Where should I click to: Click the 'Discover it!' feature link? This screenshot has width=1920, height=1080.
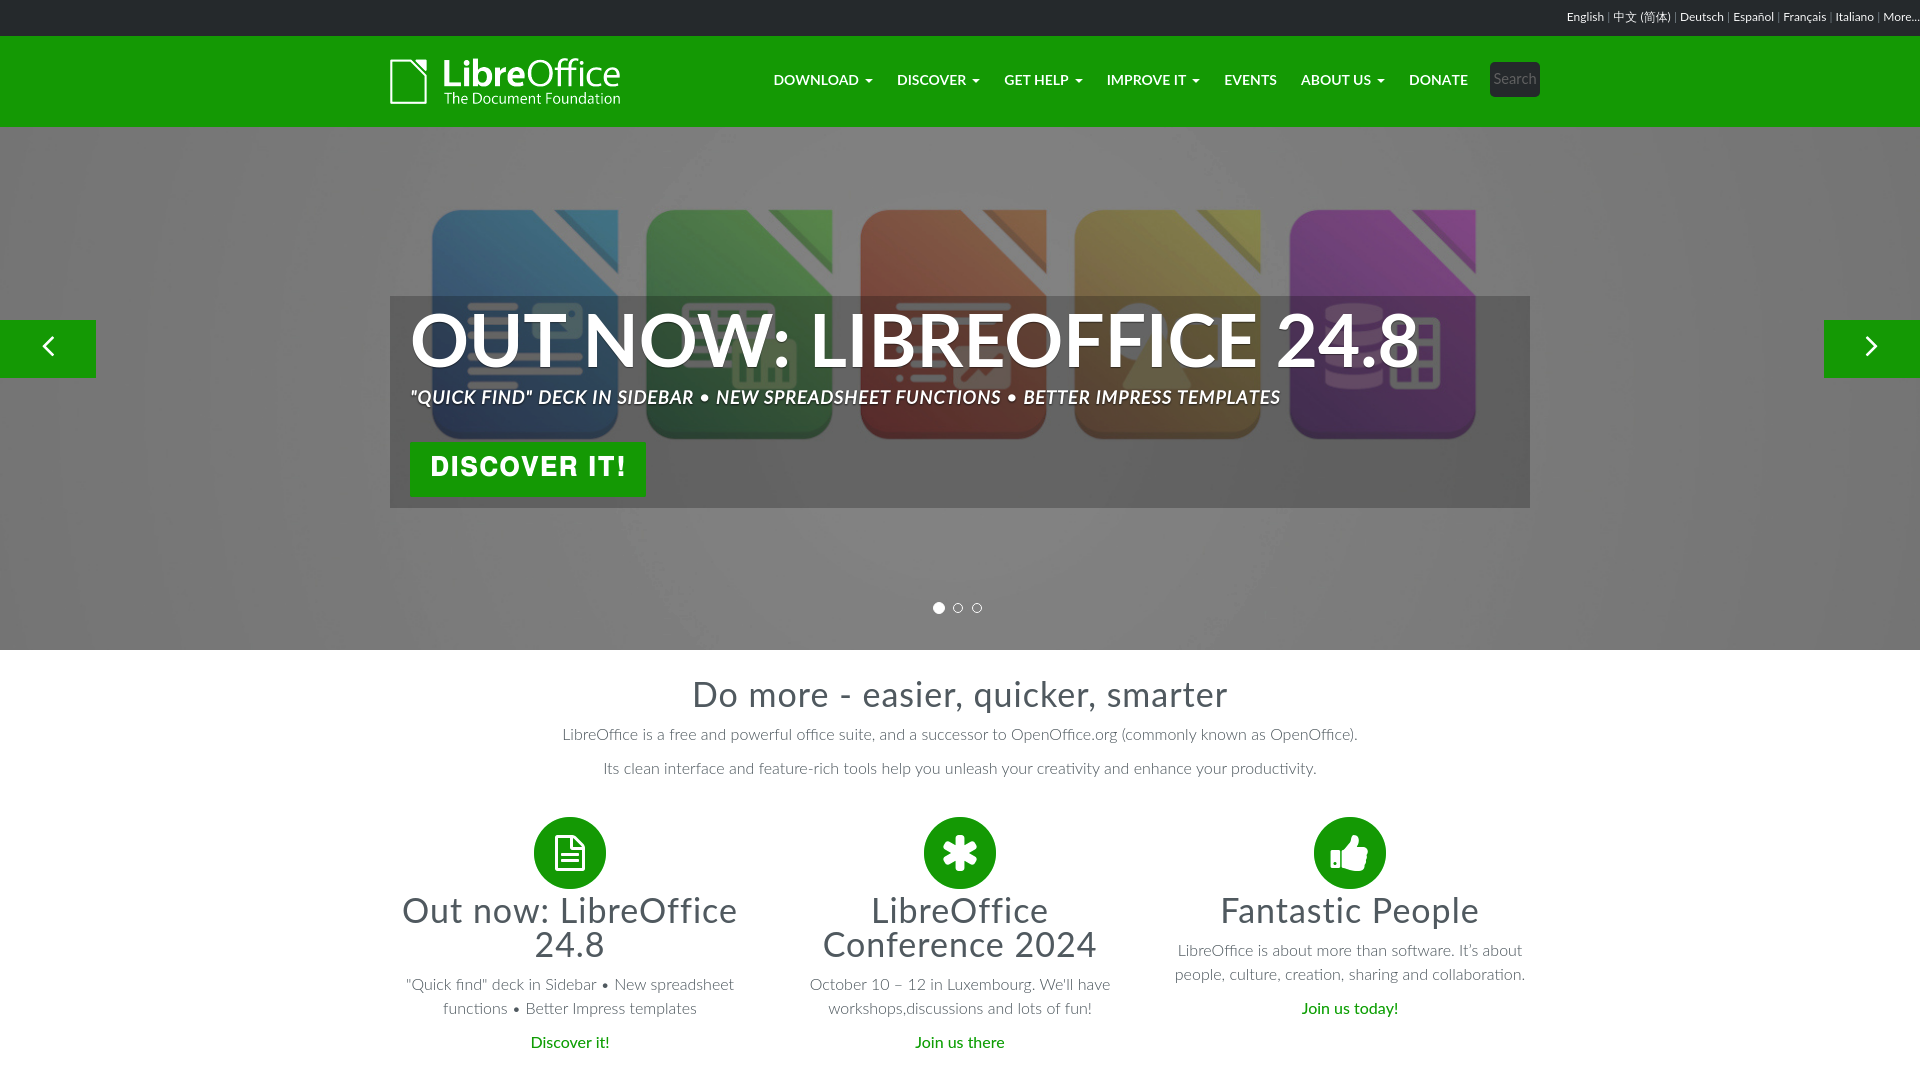pyautogui.click(x=570, y=1043)
